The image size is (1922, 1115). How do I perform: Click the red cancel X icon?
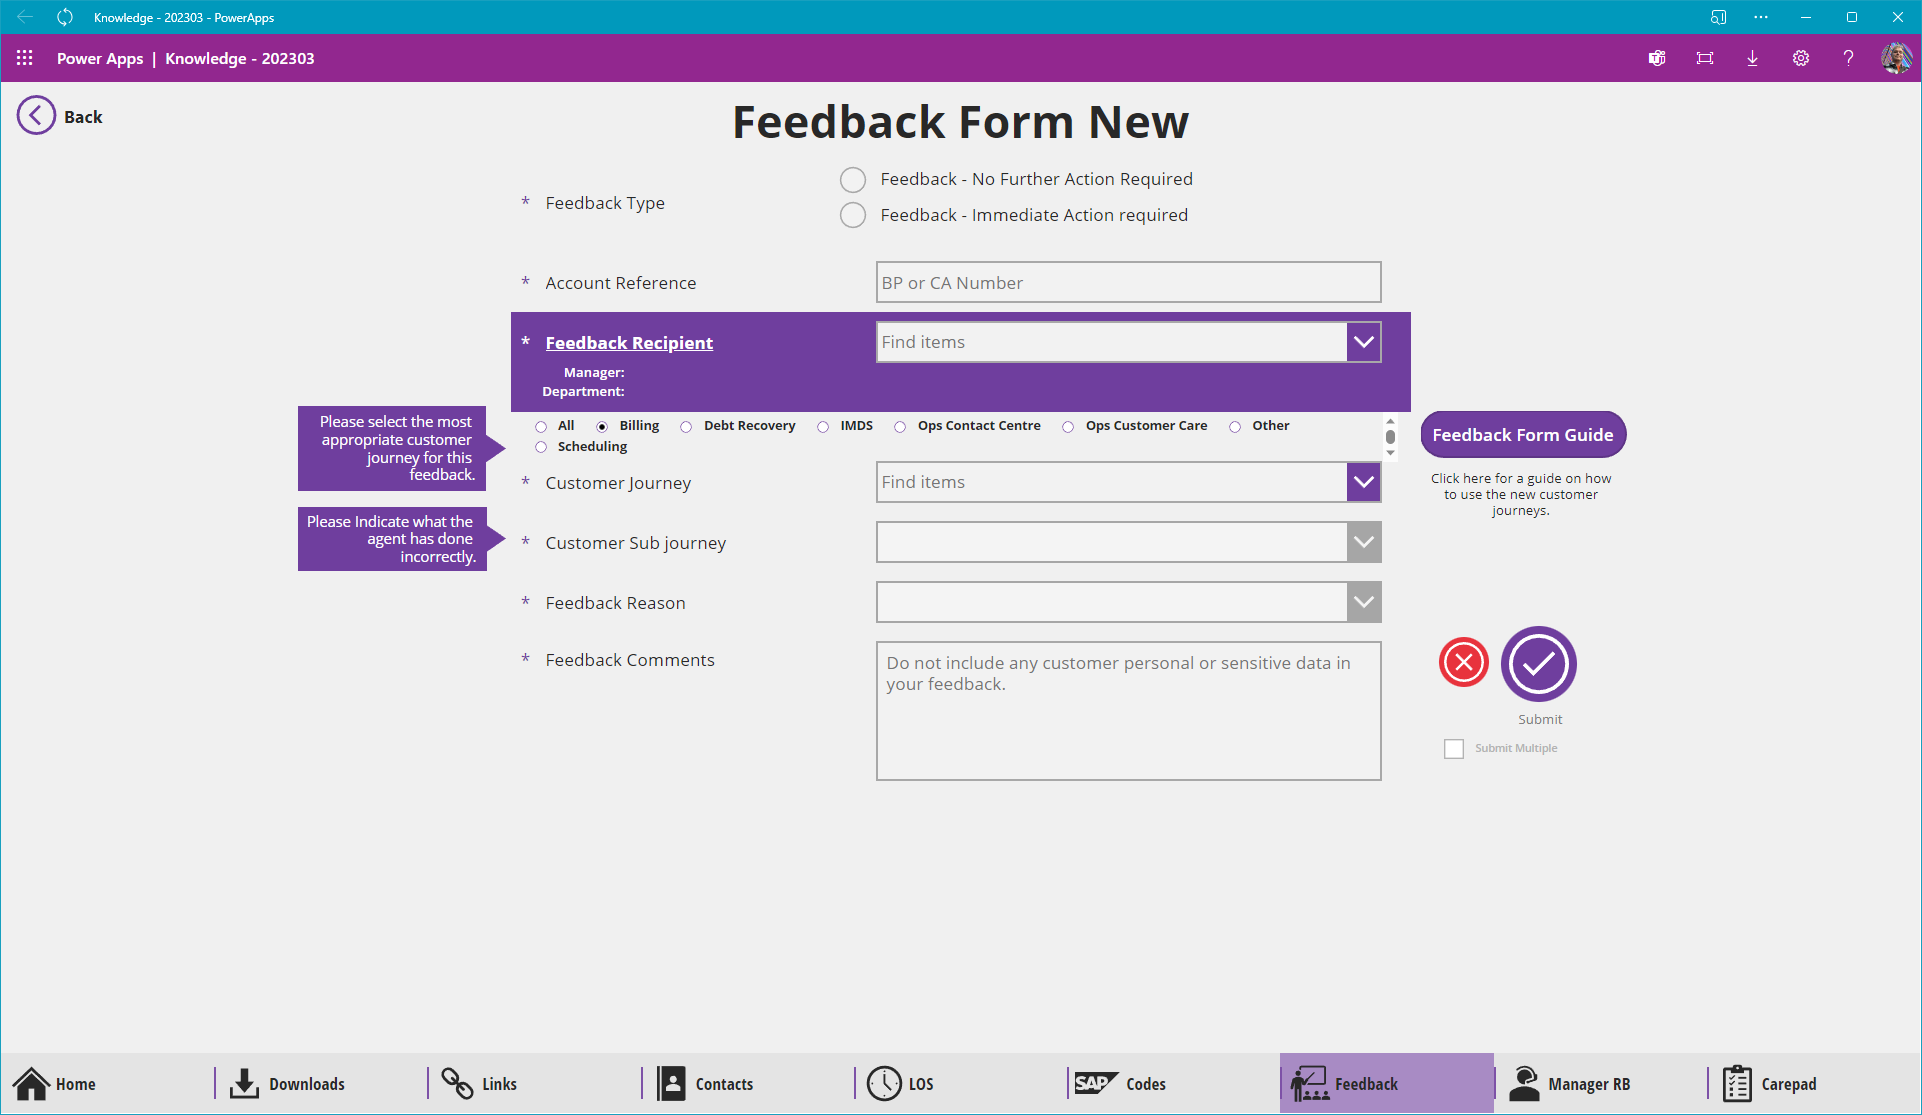[1463, 662]
